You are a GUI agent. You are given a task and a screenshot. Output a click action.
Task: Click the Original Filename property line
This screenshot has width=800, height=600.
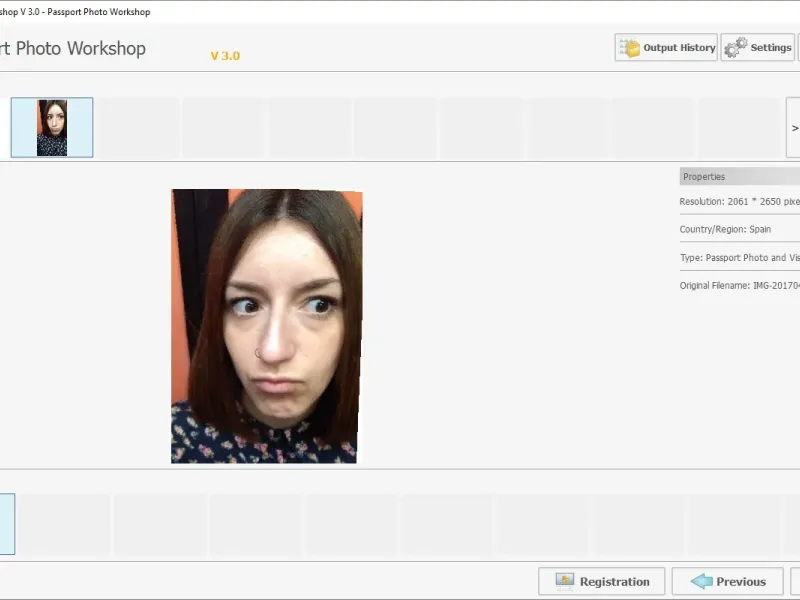[740, 285]
